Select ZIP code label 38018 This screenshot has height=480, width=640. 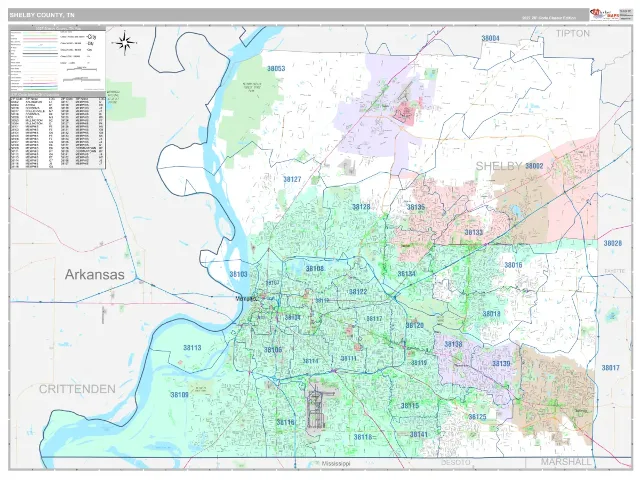coord(491,314)
